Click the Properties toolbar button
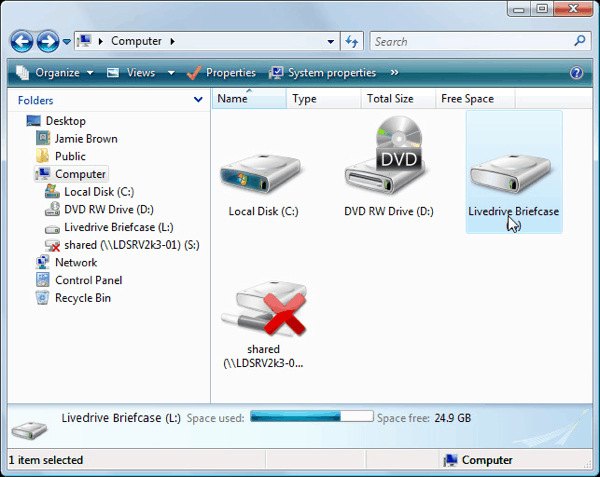Viewport: 600px width, 477px height. point(221,73)
